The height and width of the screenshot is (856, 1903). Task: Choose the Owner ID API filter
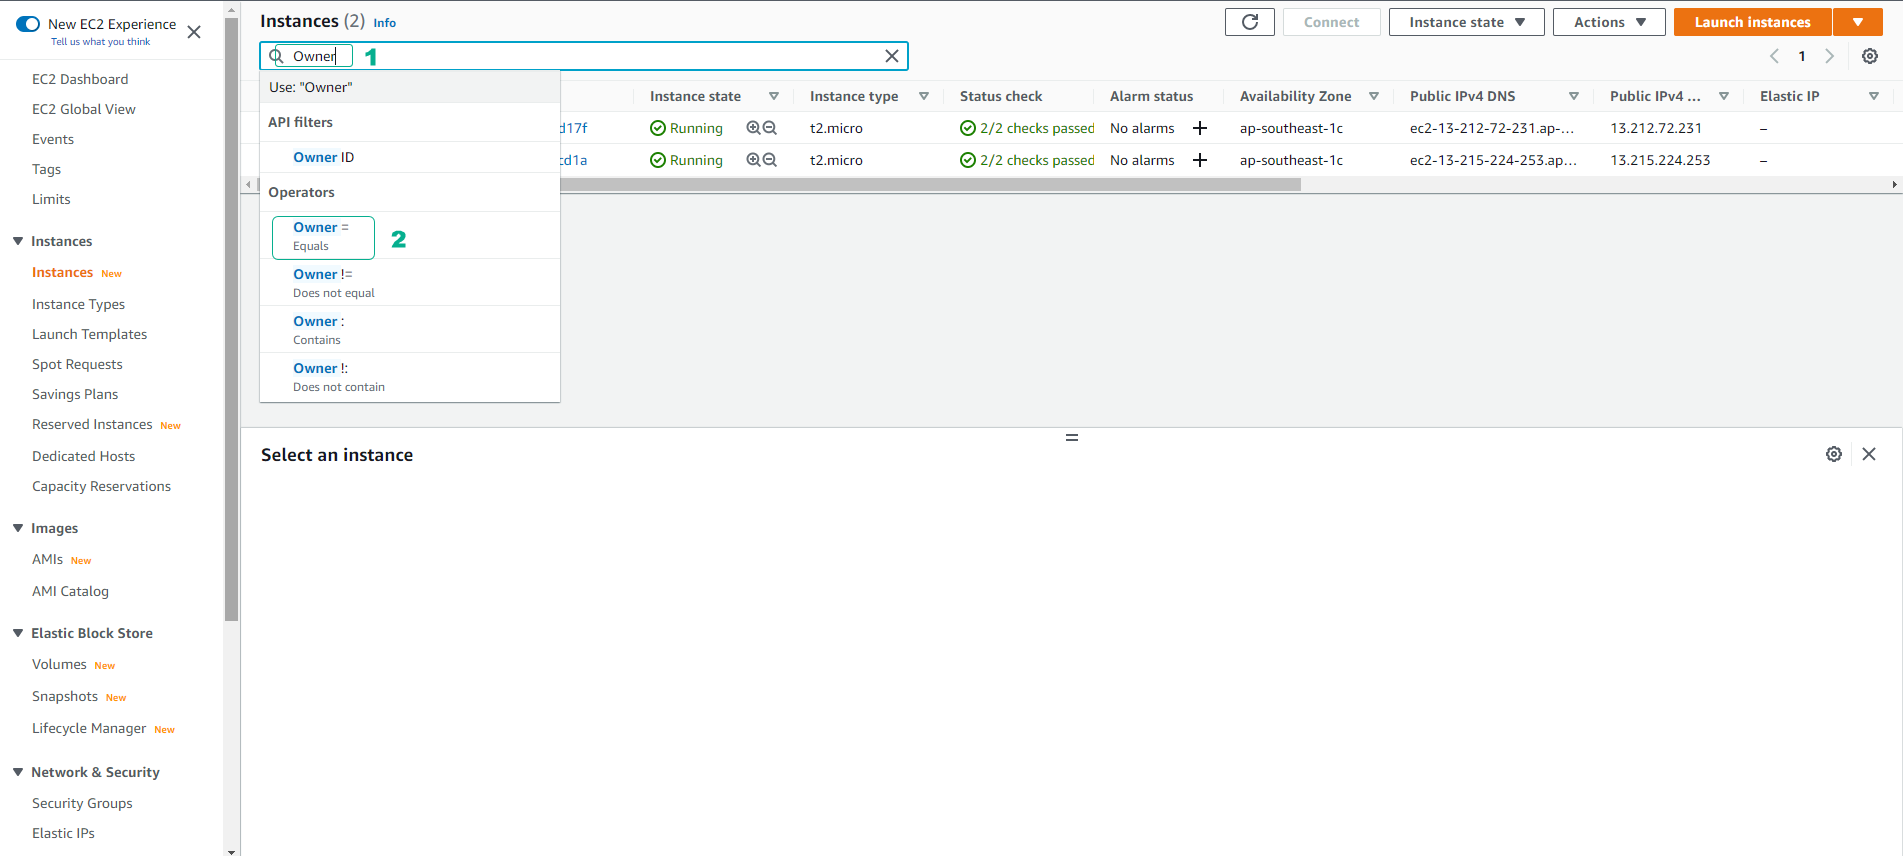[x=410, y=157]
